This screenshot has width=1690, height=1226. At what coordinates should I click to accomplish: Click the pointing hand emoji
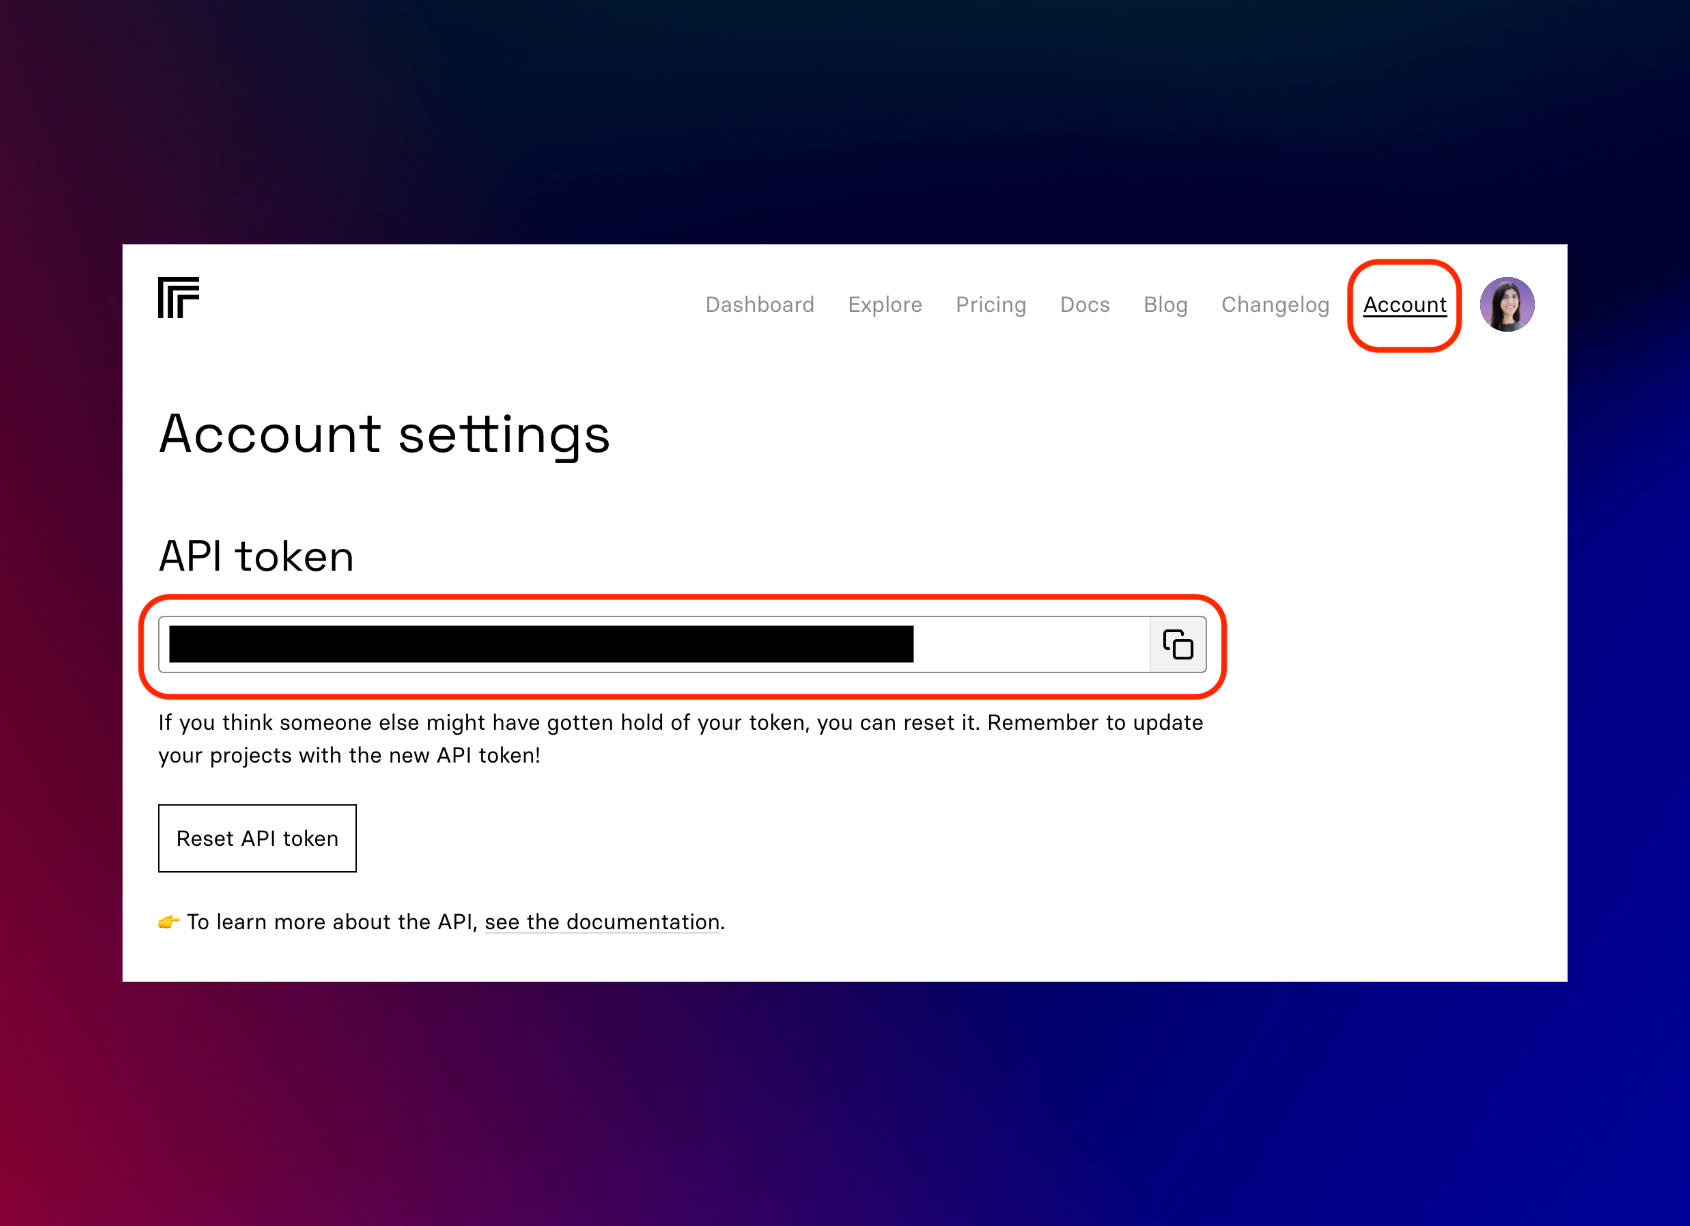169,922
